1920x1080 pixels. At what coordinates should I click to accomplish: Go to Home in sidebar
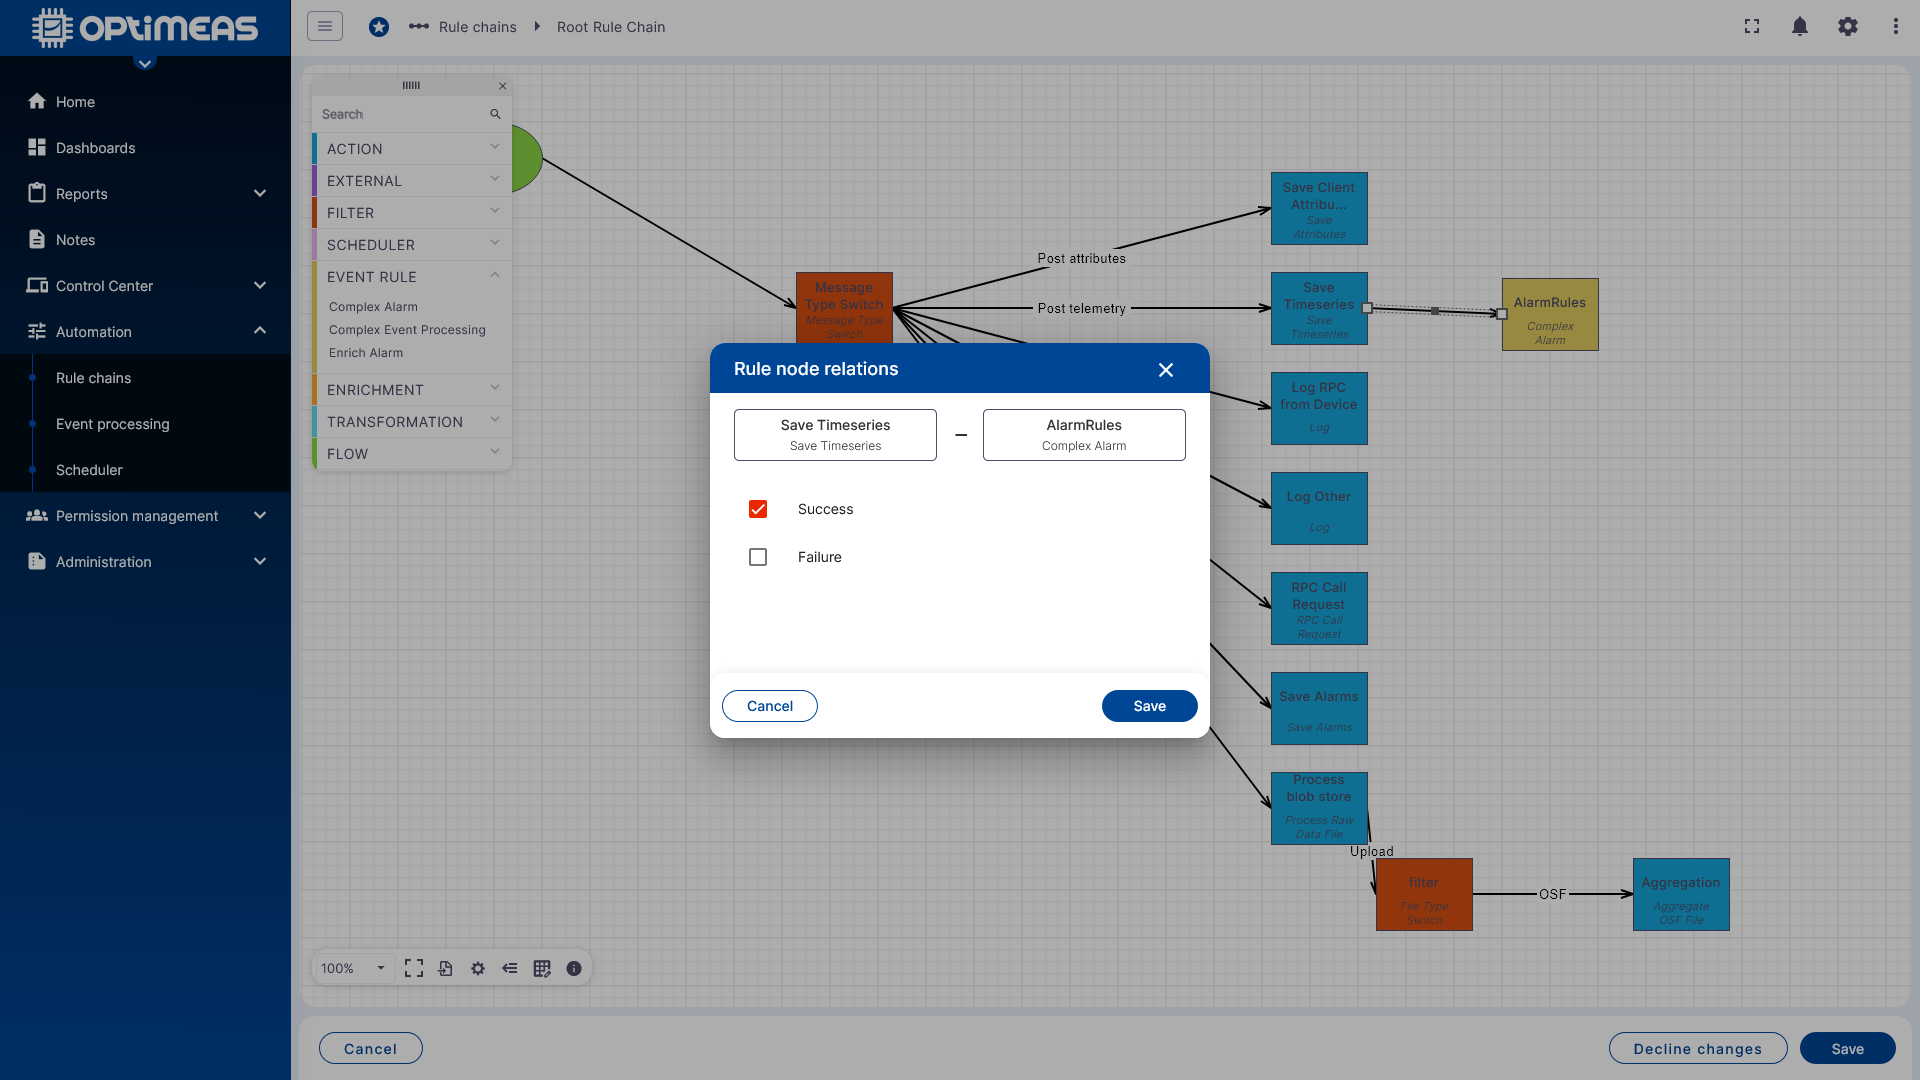tap(75, 102)
